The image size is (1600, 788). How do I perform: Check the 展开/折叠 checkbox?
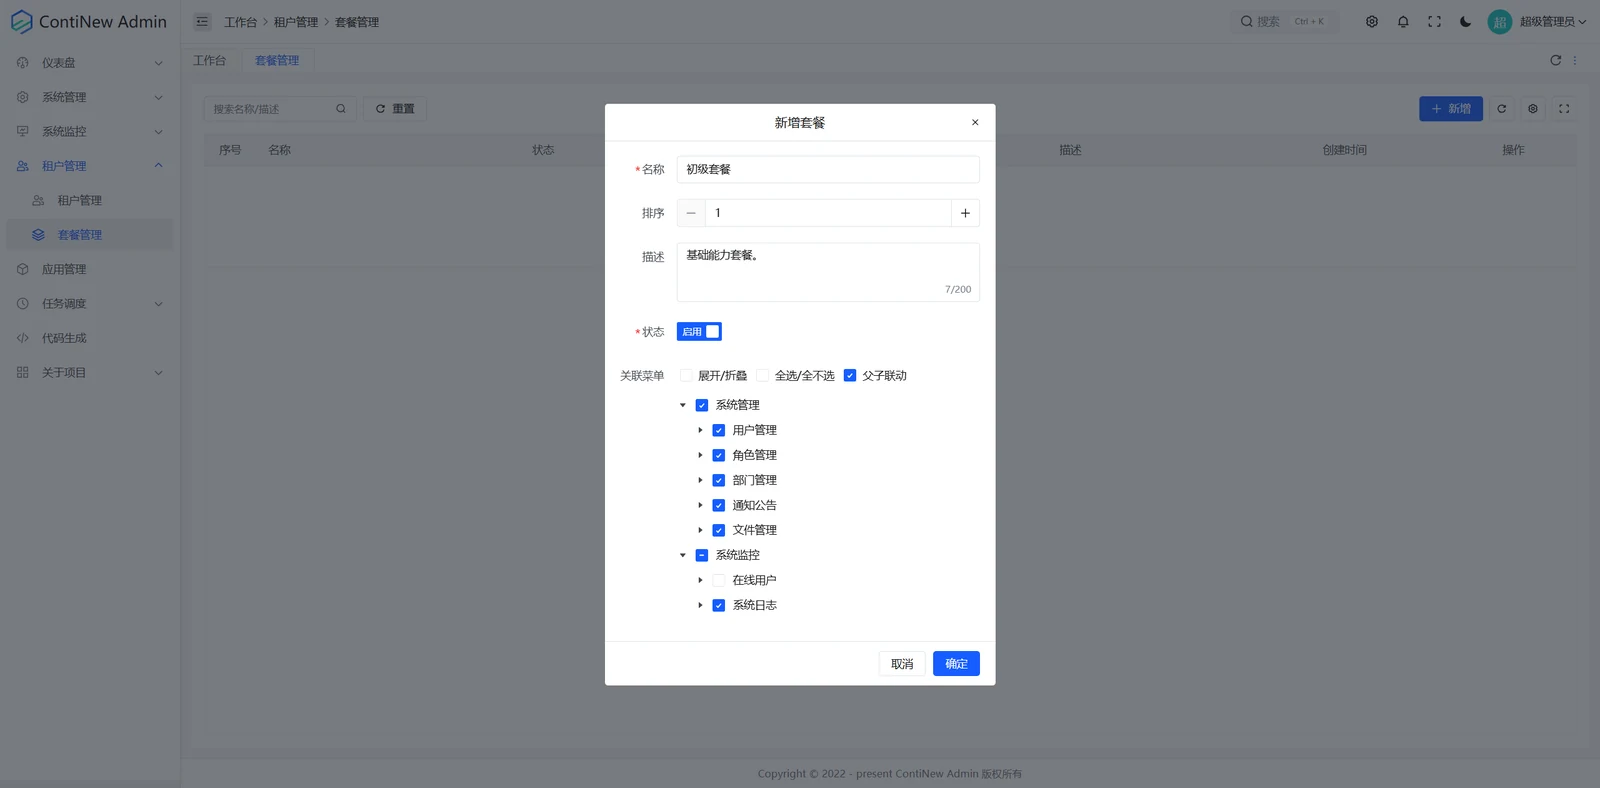coord(686,375)
